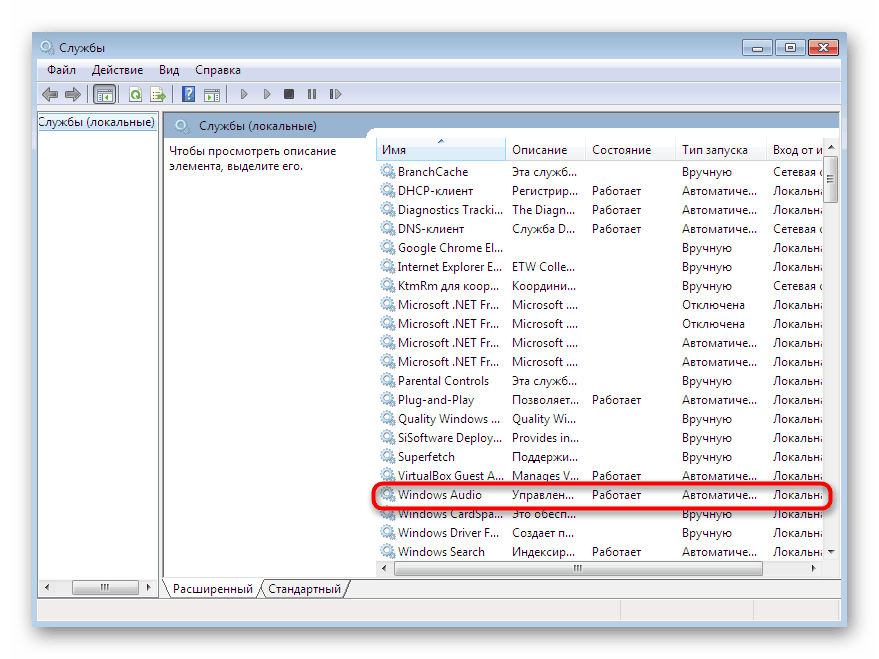This screenshot has height=659, width=879.
Task: Sort by the Имя column header
Action: pyautogui.click(x=441, y=150)
